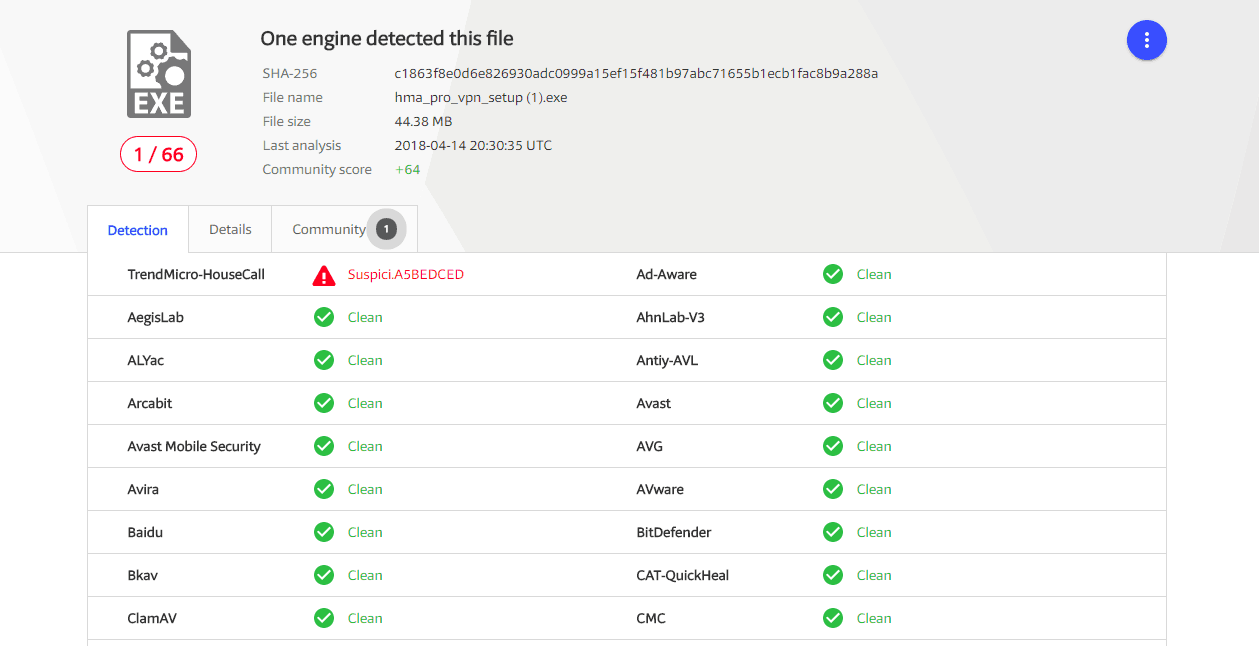Click the Community score field label
The width and height of the screenshot is (1259, 646).
click(317, 169)
